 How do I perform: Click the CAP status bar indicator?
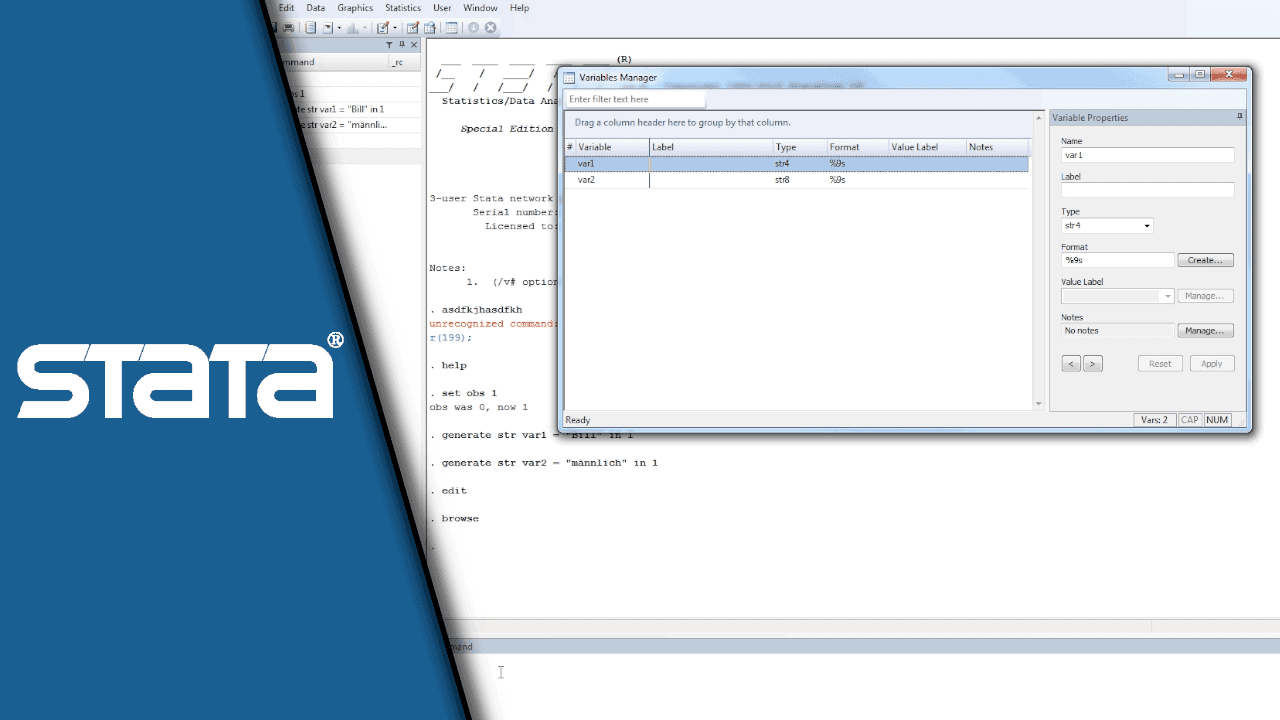[1189, 420]
